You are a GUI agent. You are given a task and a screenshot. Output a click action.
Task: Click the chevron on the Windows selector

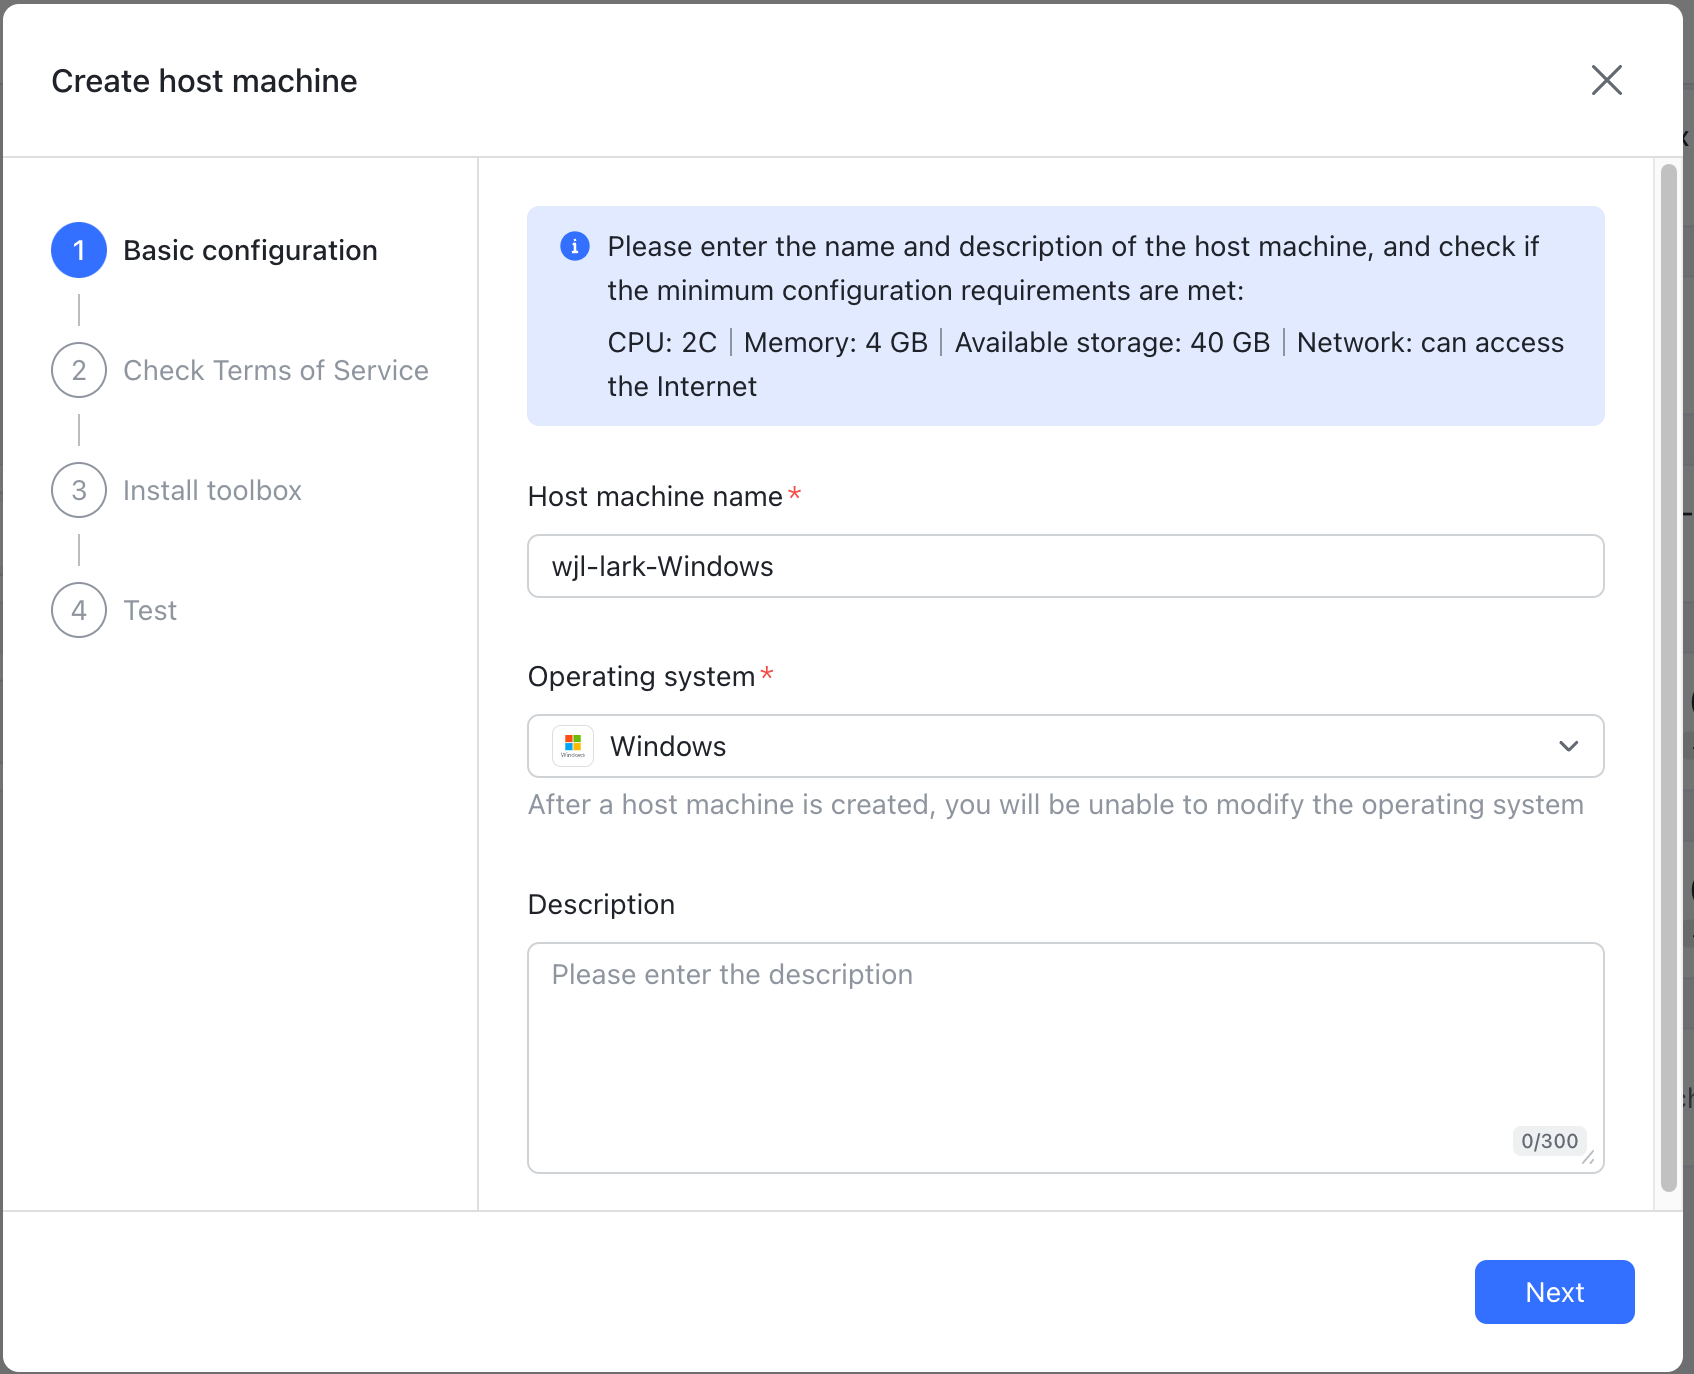[x=1568, y=745]
